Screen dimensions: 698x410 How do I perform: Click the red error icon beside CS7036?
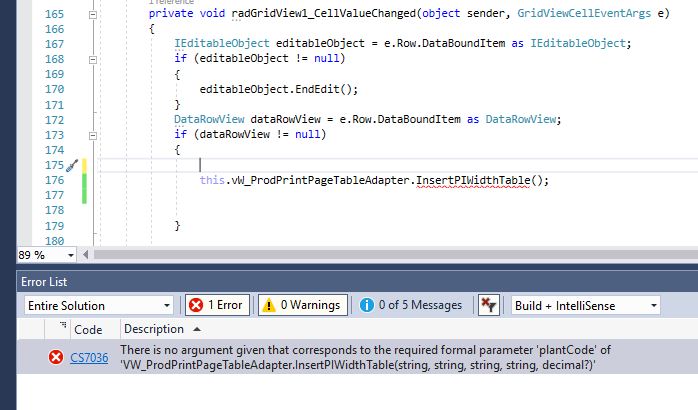(56, 357)
